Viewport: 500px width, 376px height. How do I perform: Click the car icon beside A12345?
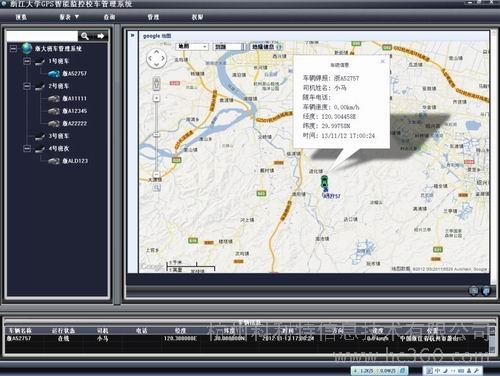pos(54,111)
